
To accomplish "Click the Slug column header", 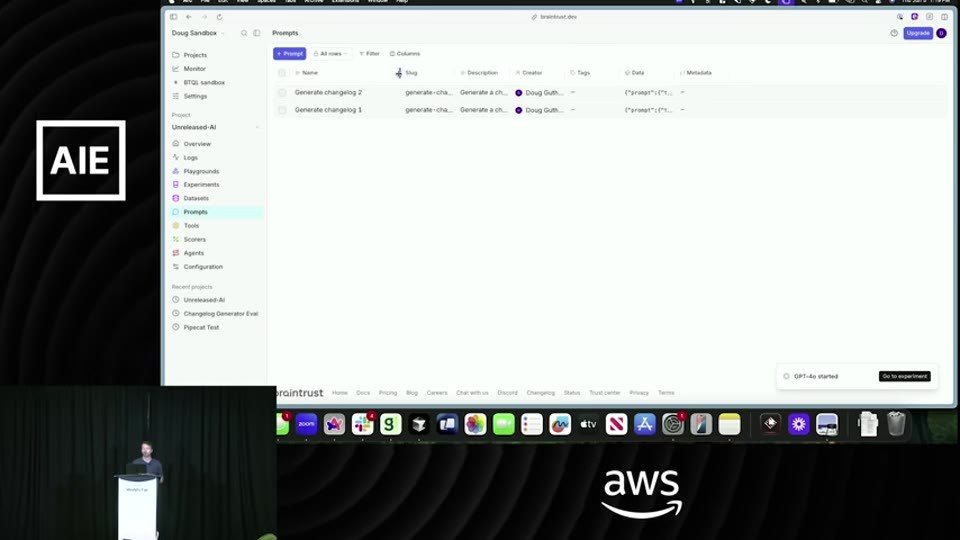I will (411, 73).
